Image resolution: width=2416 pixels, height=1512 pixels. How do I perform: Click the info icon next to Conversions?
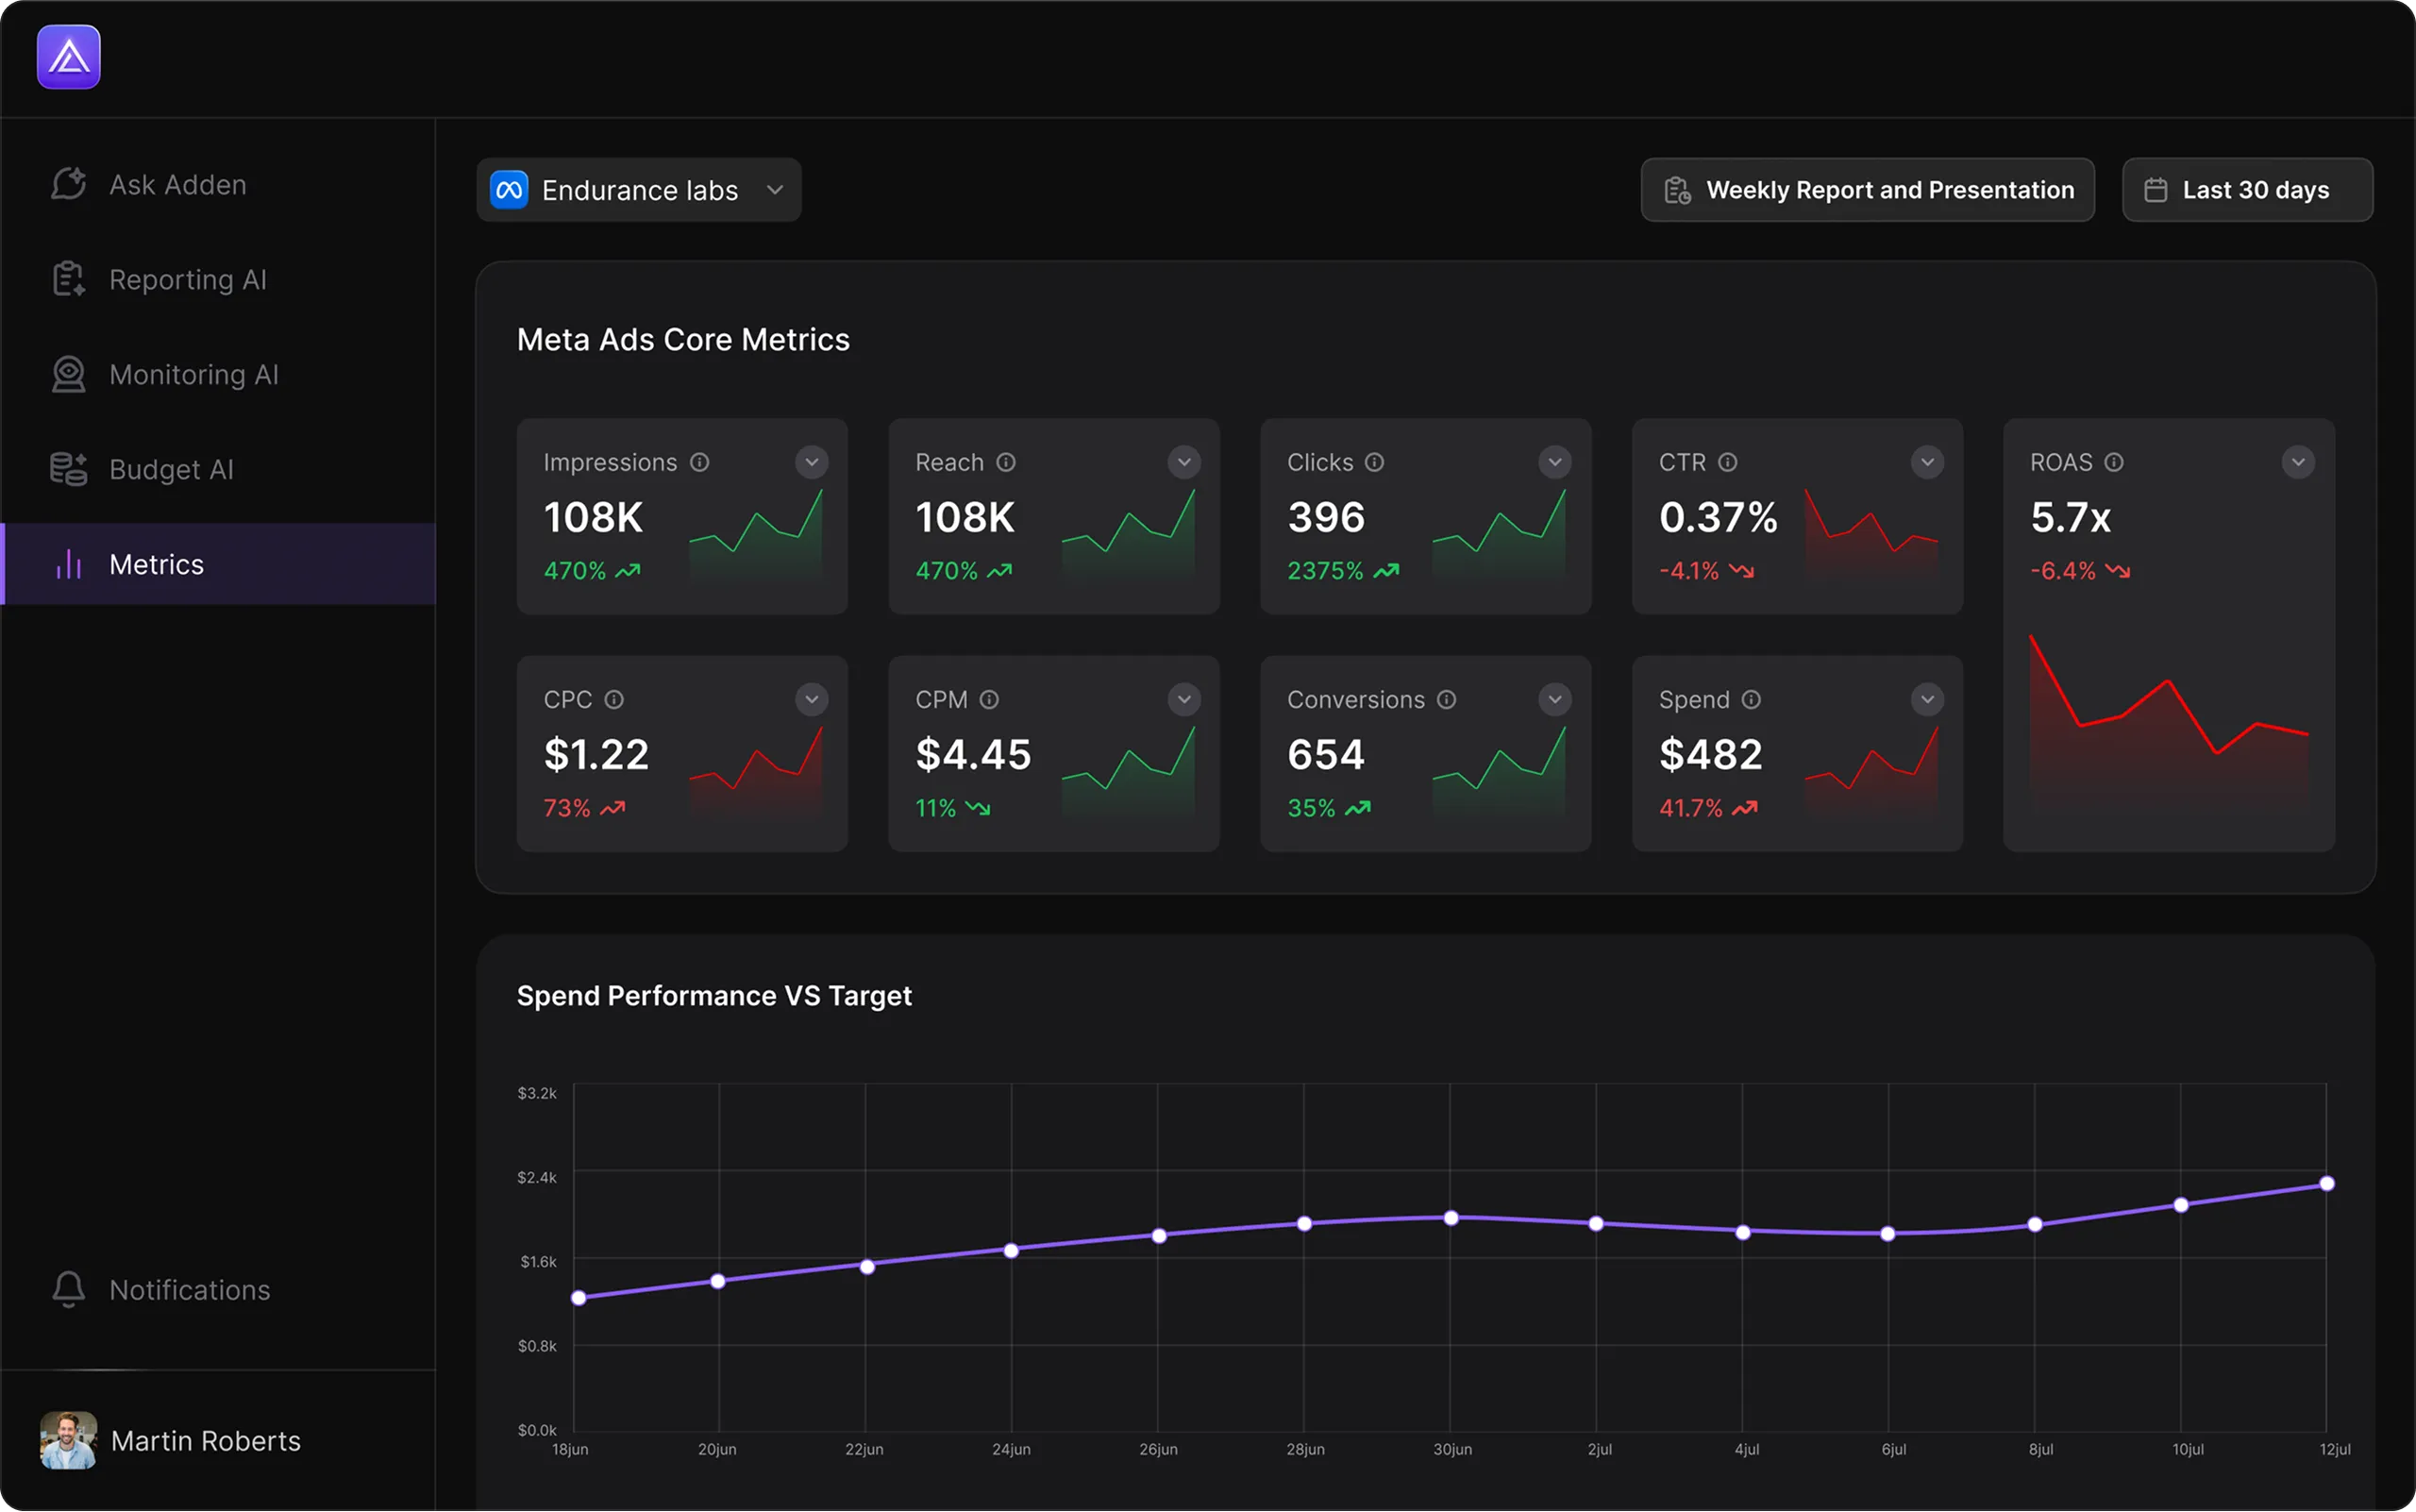pyautogui.click(x=1446, y=699)
